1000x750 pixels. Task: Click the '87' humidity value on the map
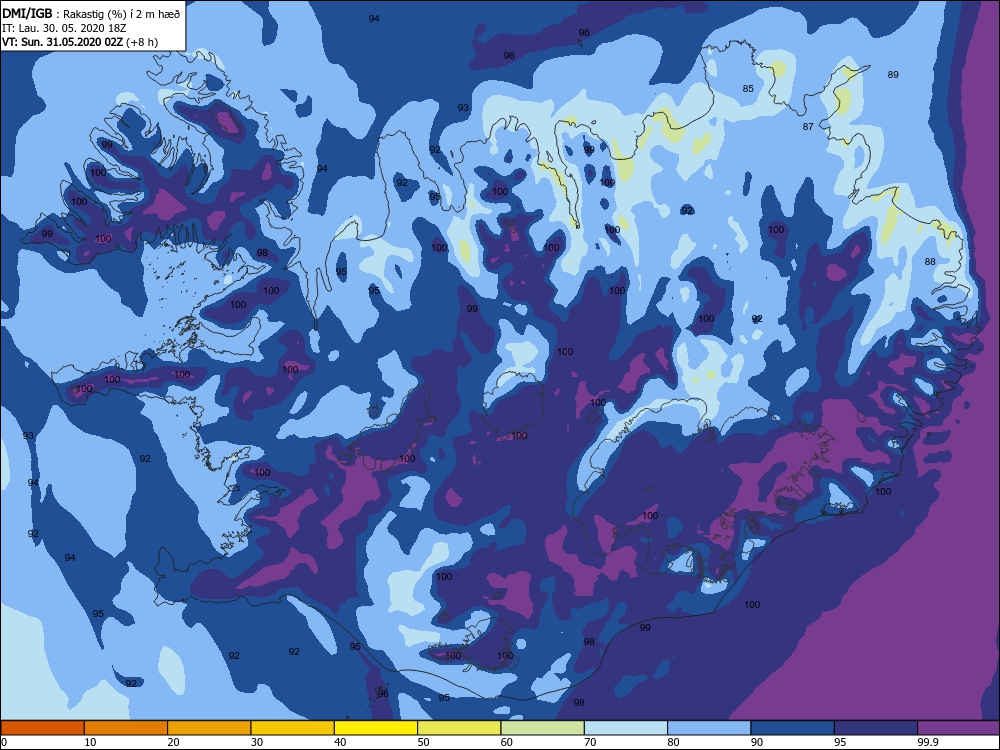(808, 127)
